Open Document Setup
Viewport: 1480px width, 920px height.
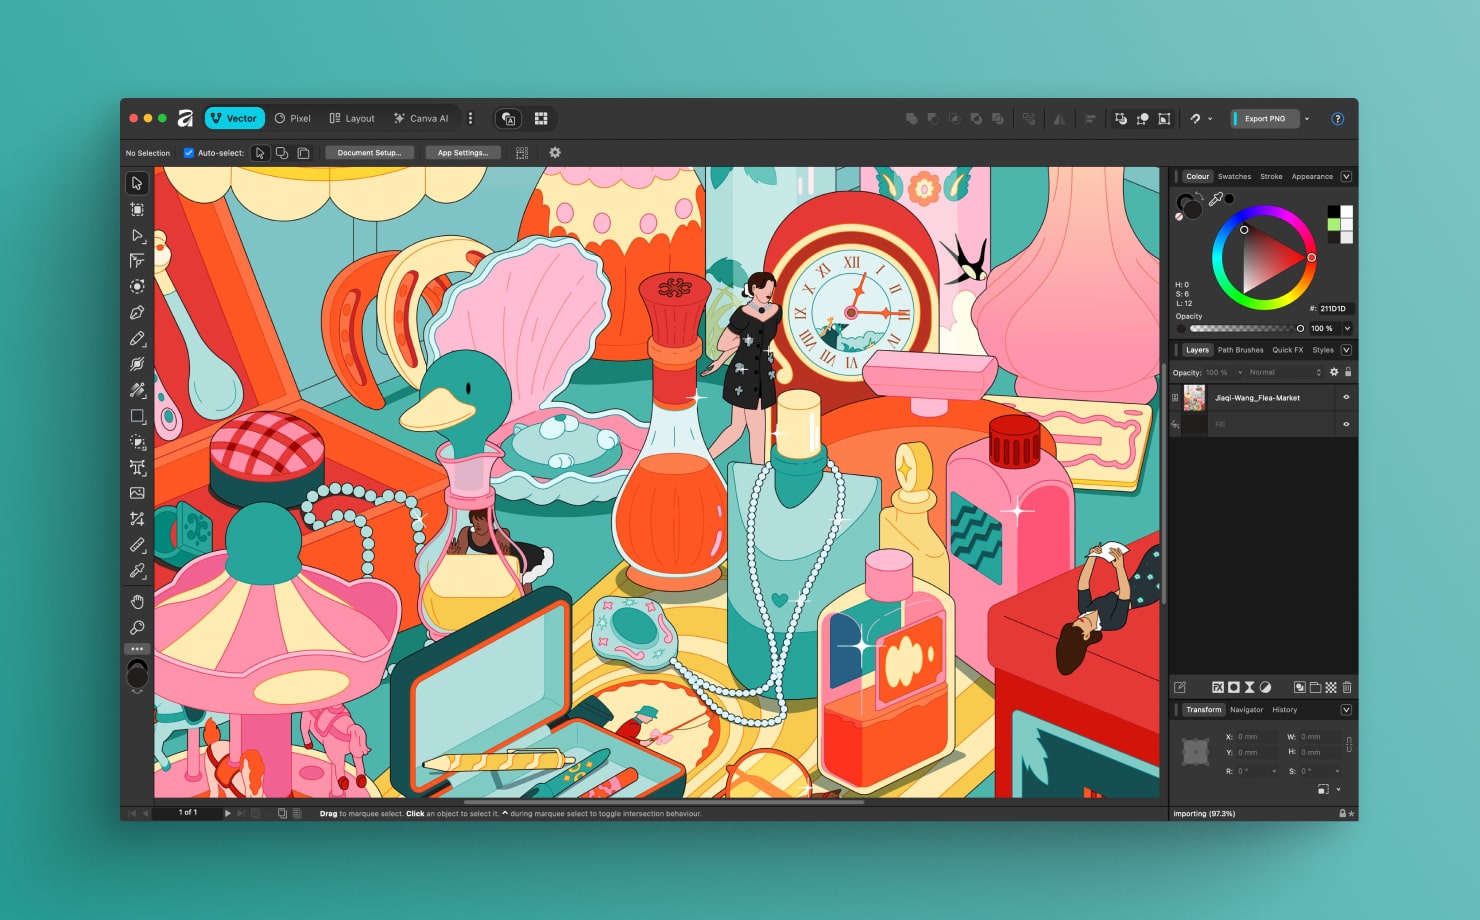[369, 152]
